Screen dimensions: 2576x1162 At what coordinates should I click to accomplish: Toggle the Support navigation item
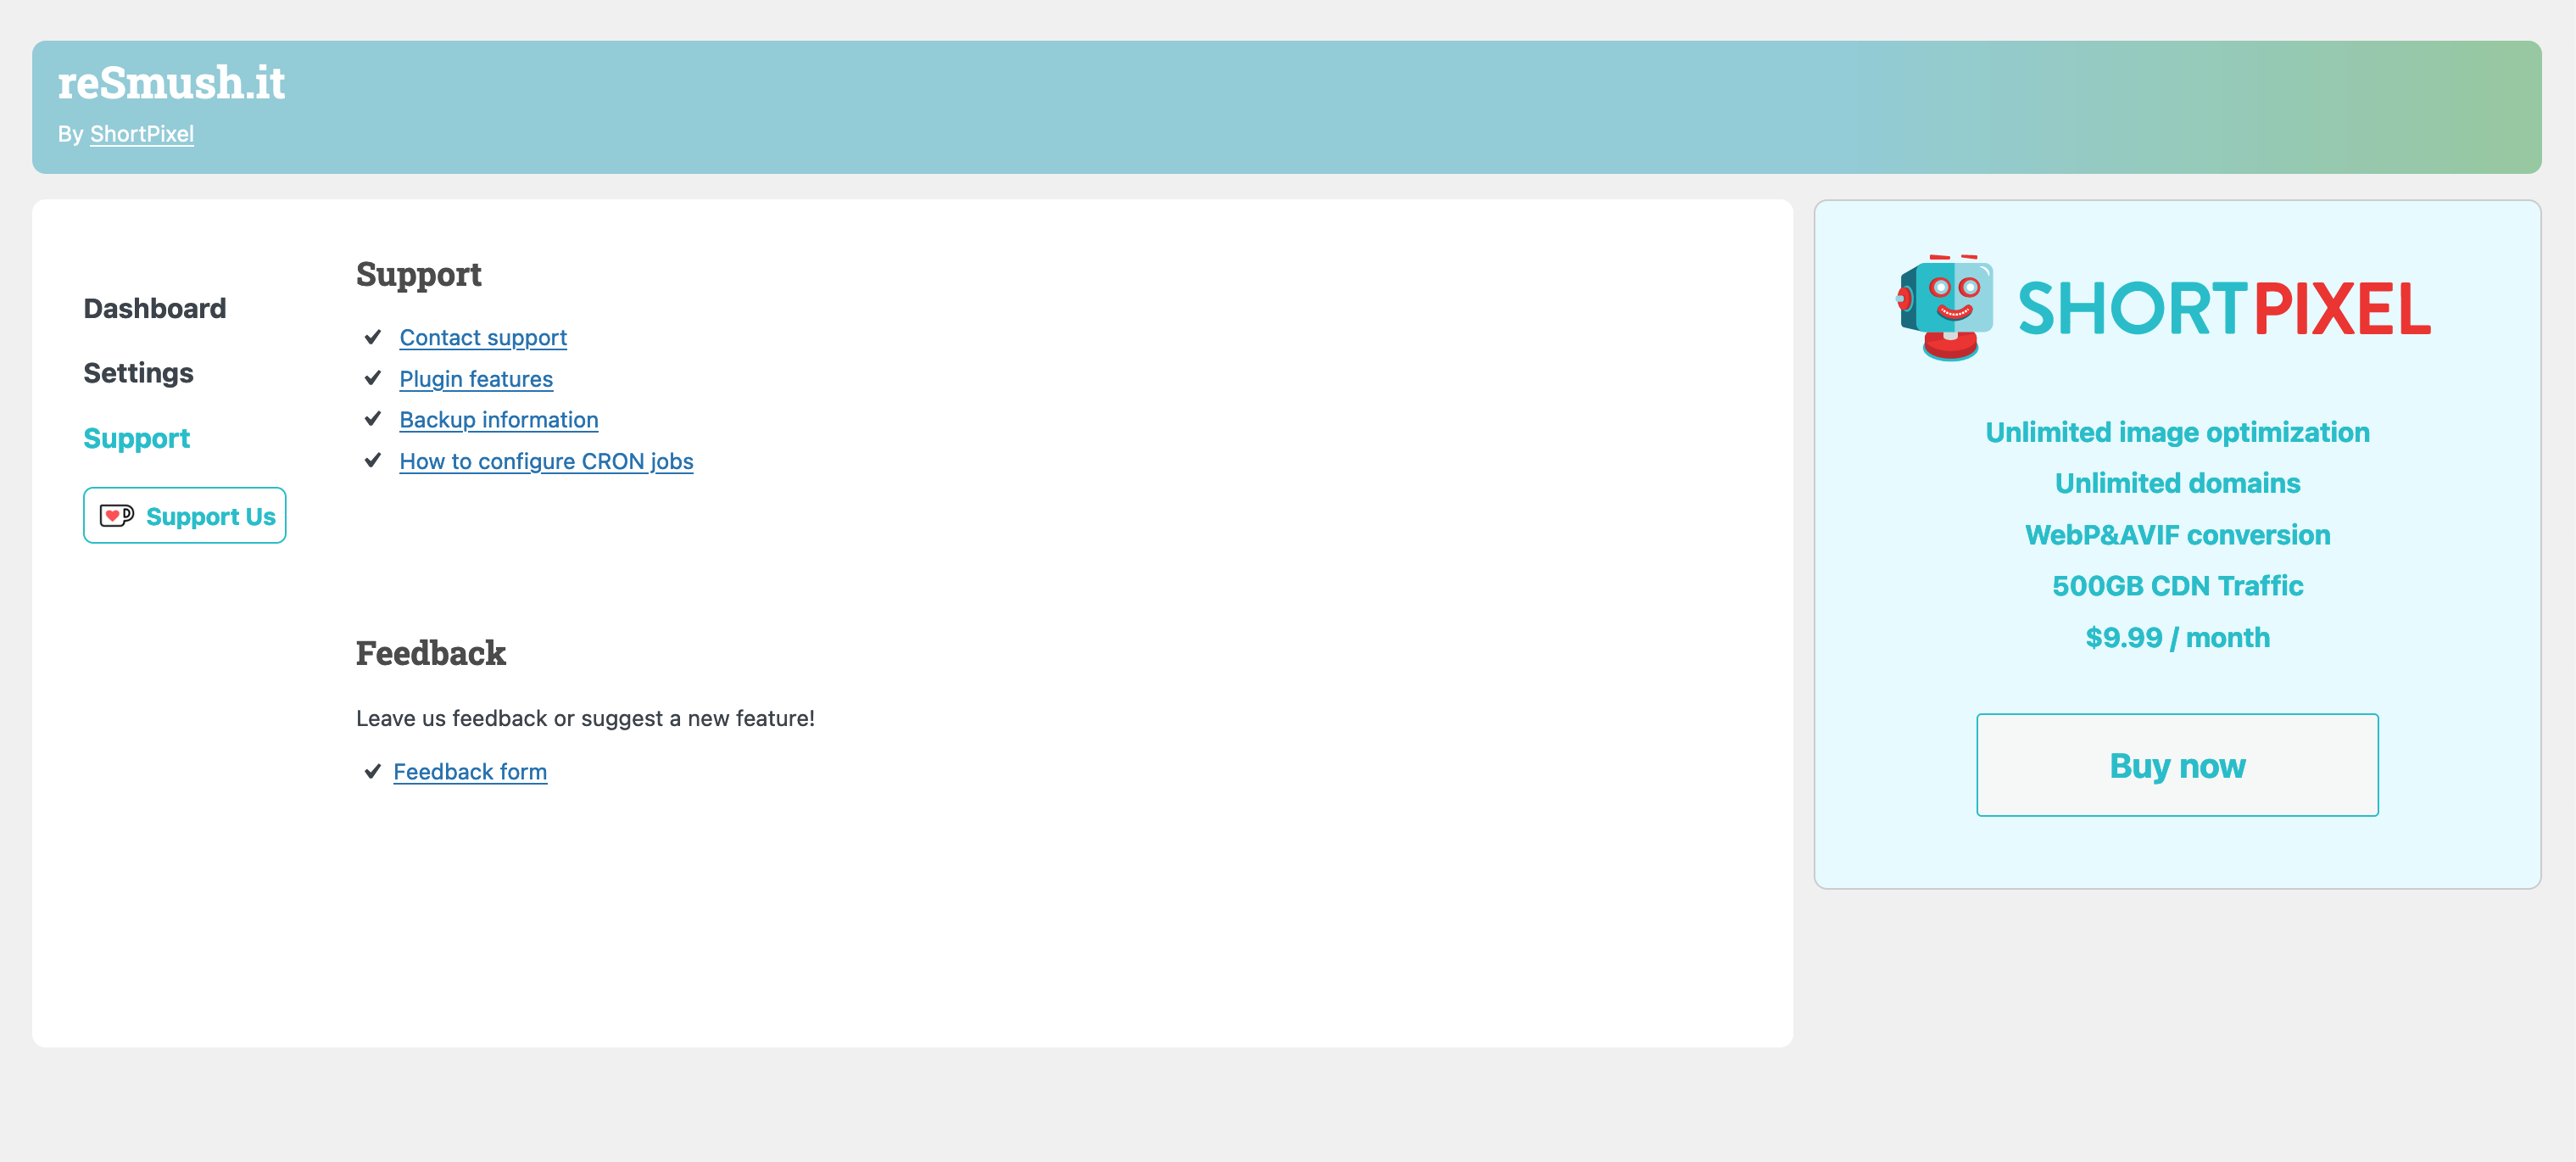[137, 437]
